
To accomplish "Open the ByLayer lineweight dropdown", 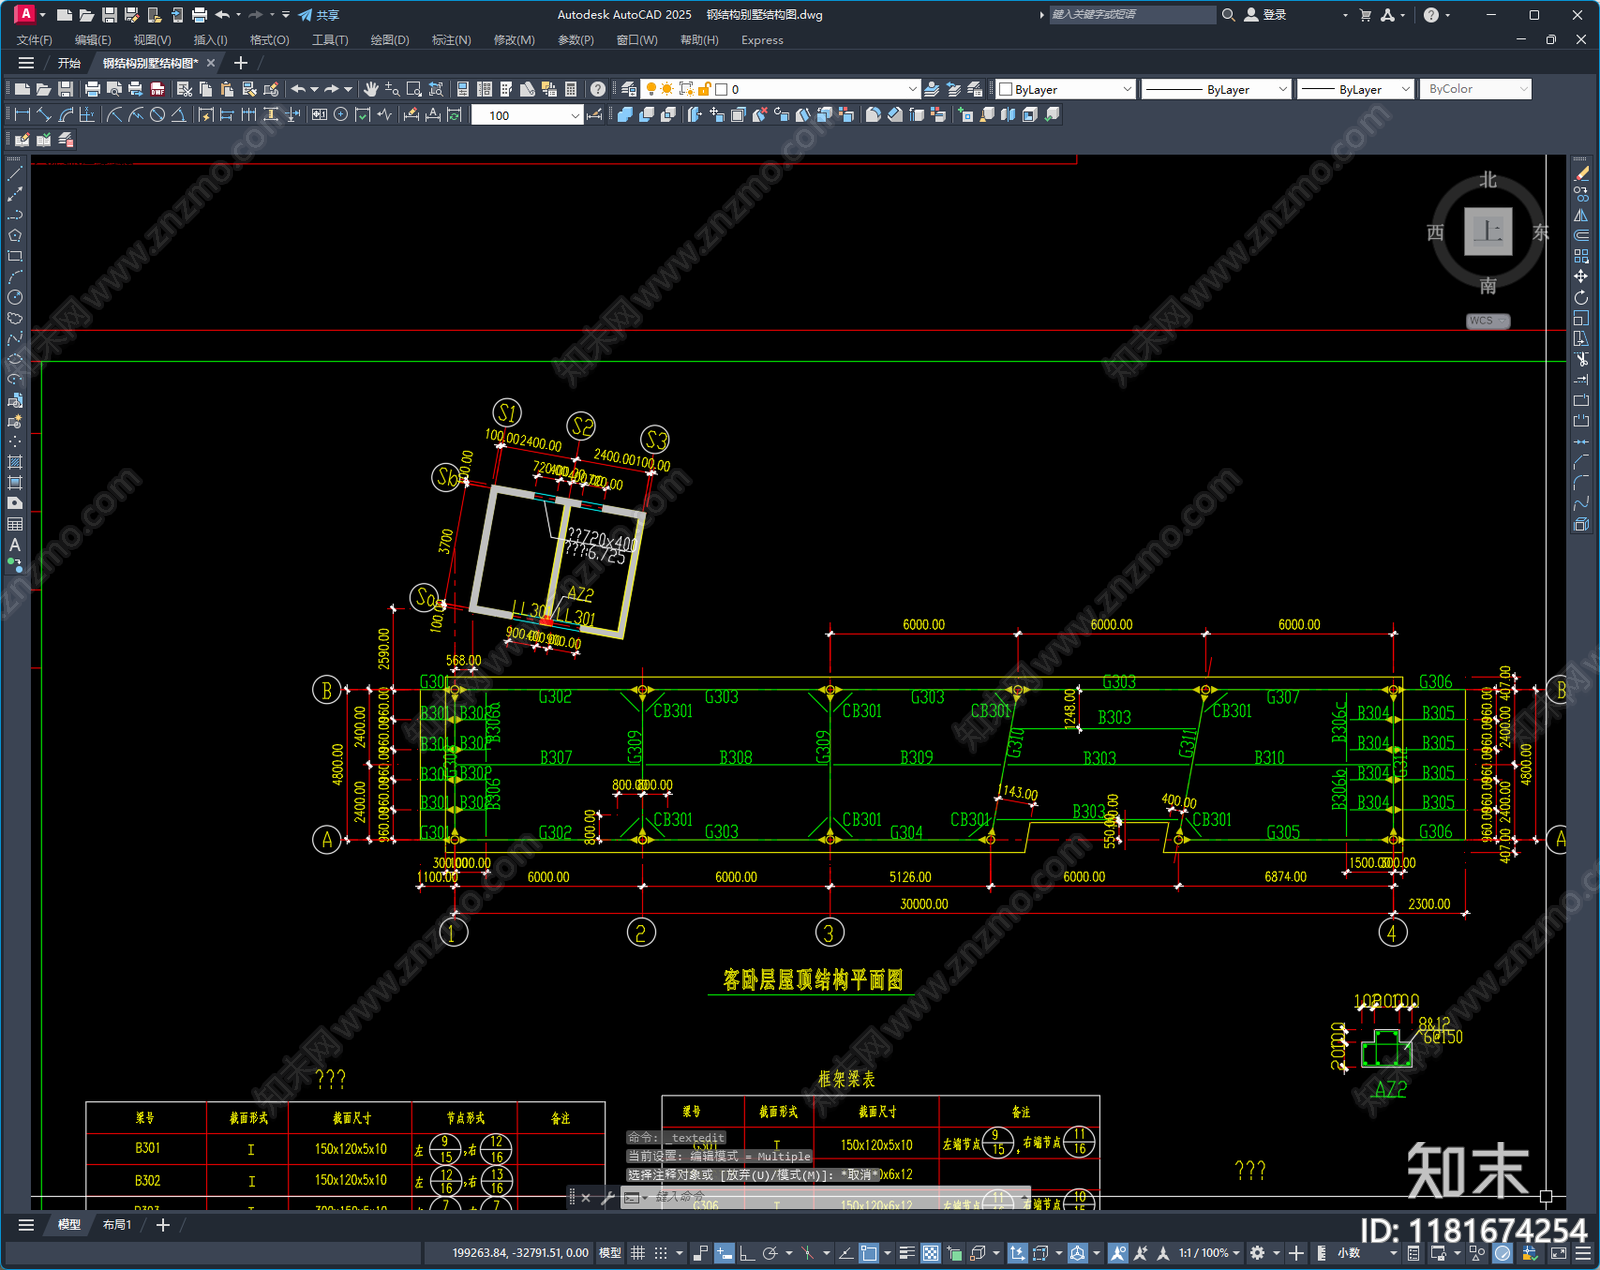I will tap(1355, 89).
